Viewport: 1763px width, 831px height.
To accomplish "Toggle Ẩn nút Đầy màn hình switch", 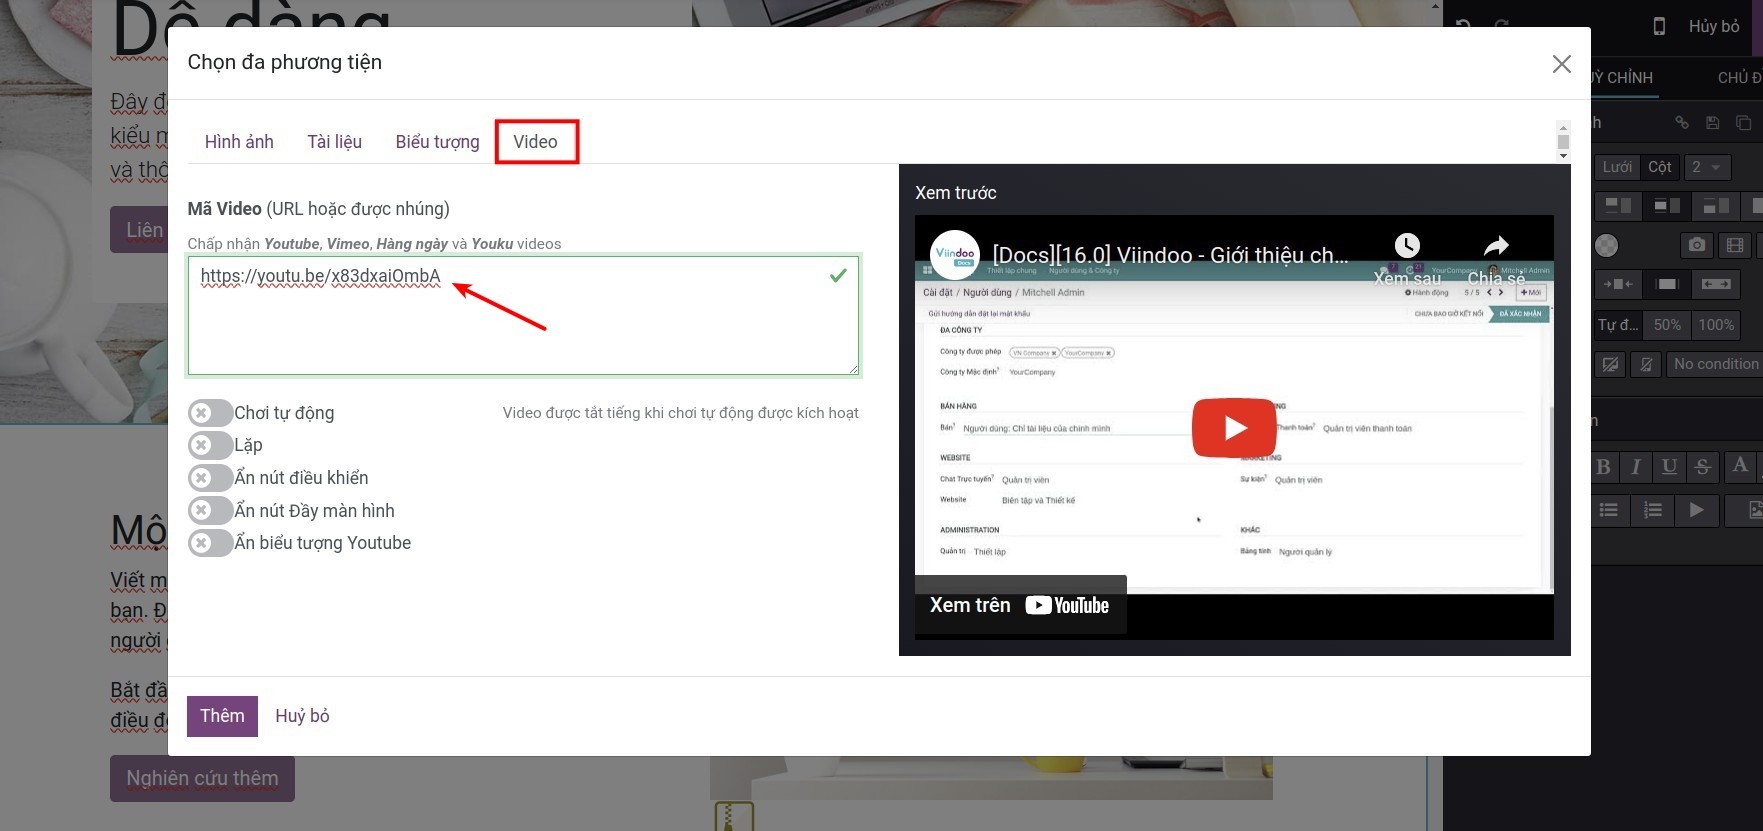I will click(x=210, y=511).
